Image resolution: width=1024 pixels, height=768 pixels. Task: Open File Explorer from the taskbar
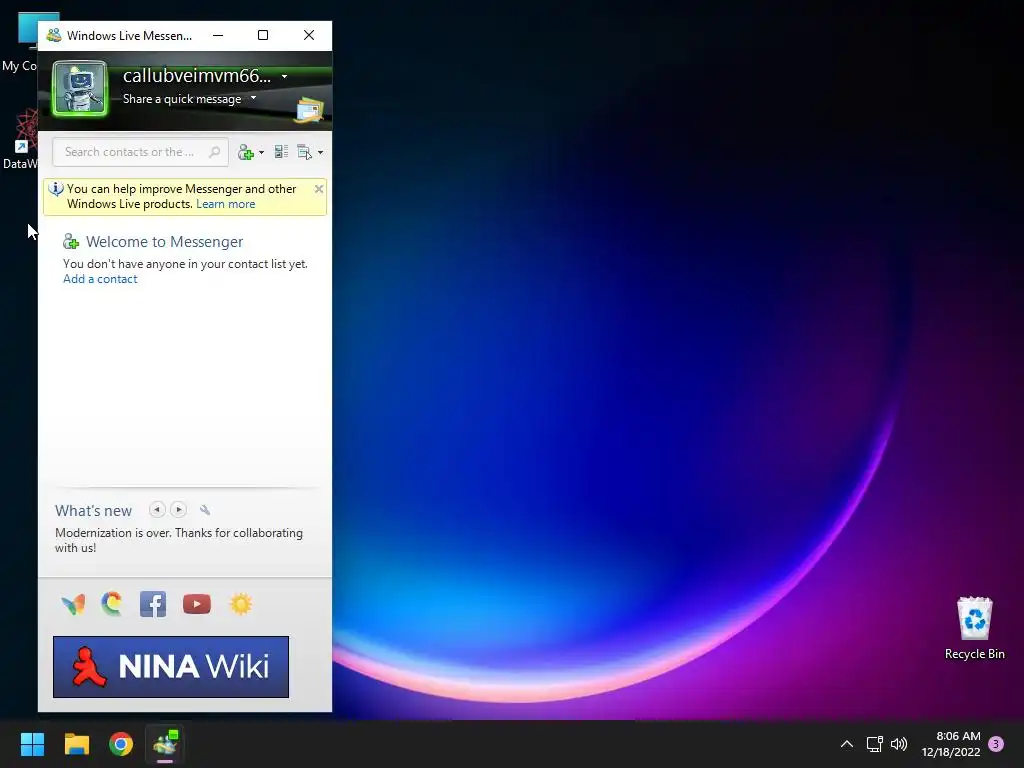click(x=76, y=744)
